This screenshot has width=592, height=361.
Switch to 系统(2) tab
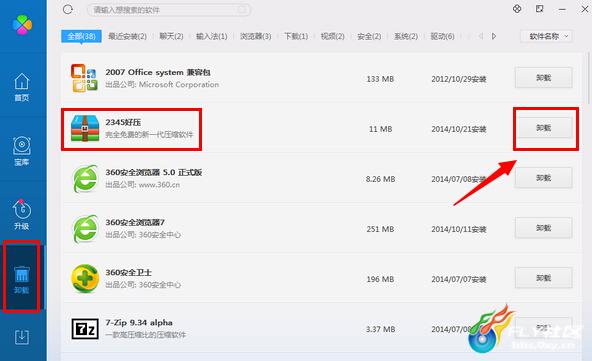point(406,36)
